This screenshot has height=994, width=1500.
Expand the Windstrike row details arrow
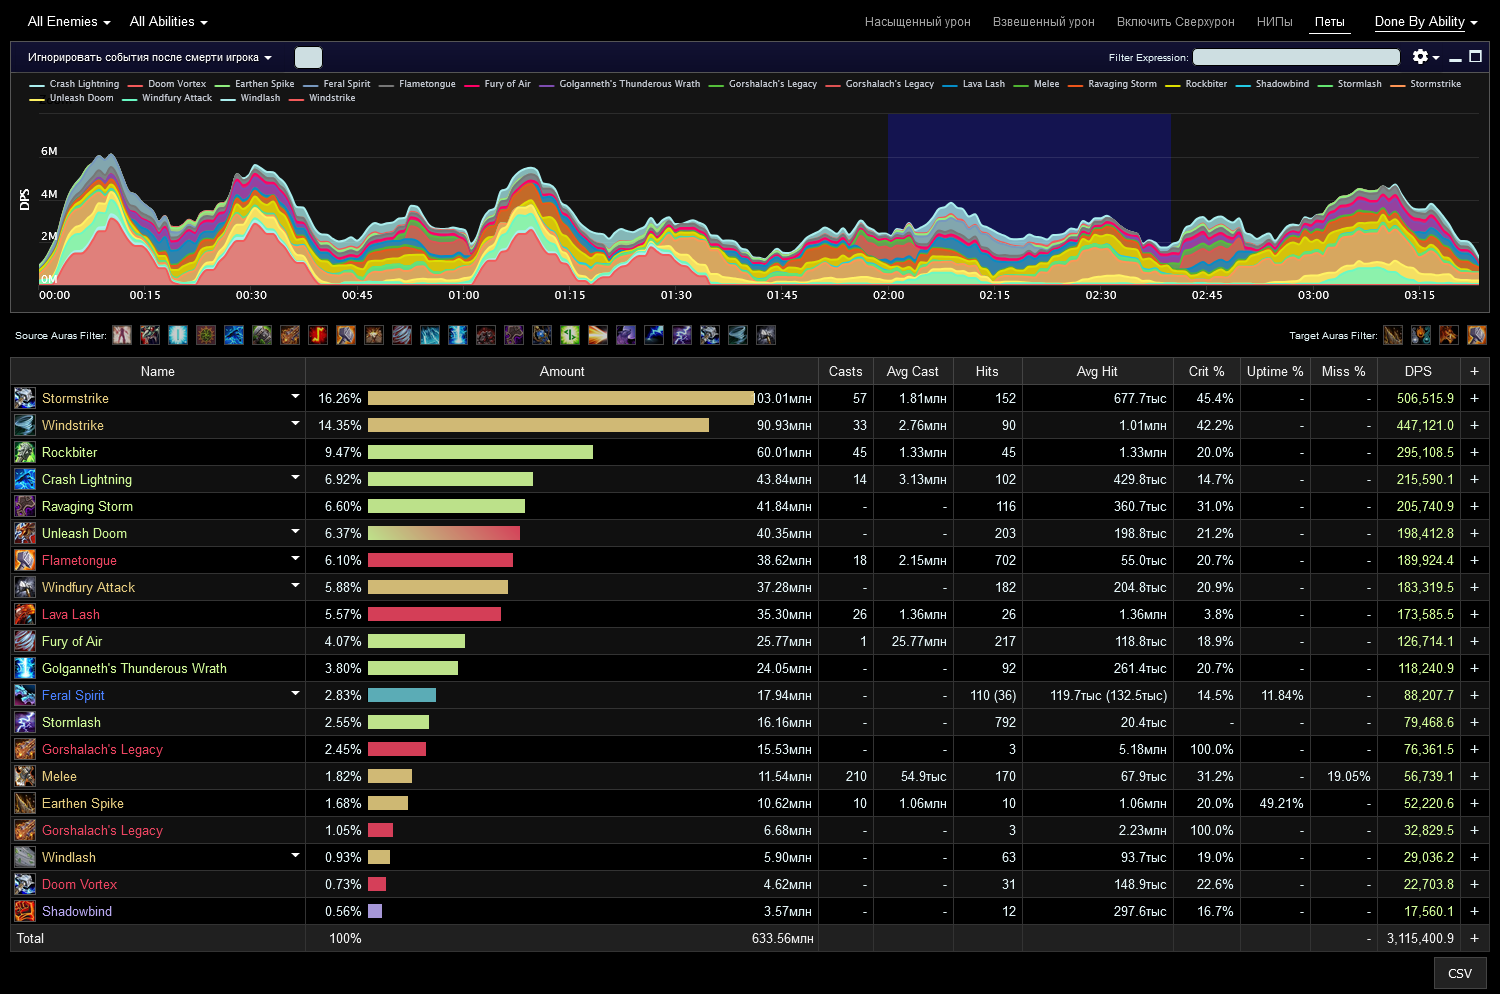(x=295, y=424)
